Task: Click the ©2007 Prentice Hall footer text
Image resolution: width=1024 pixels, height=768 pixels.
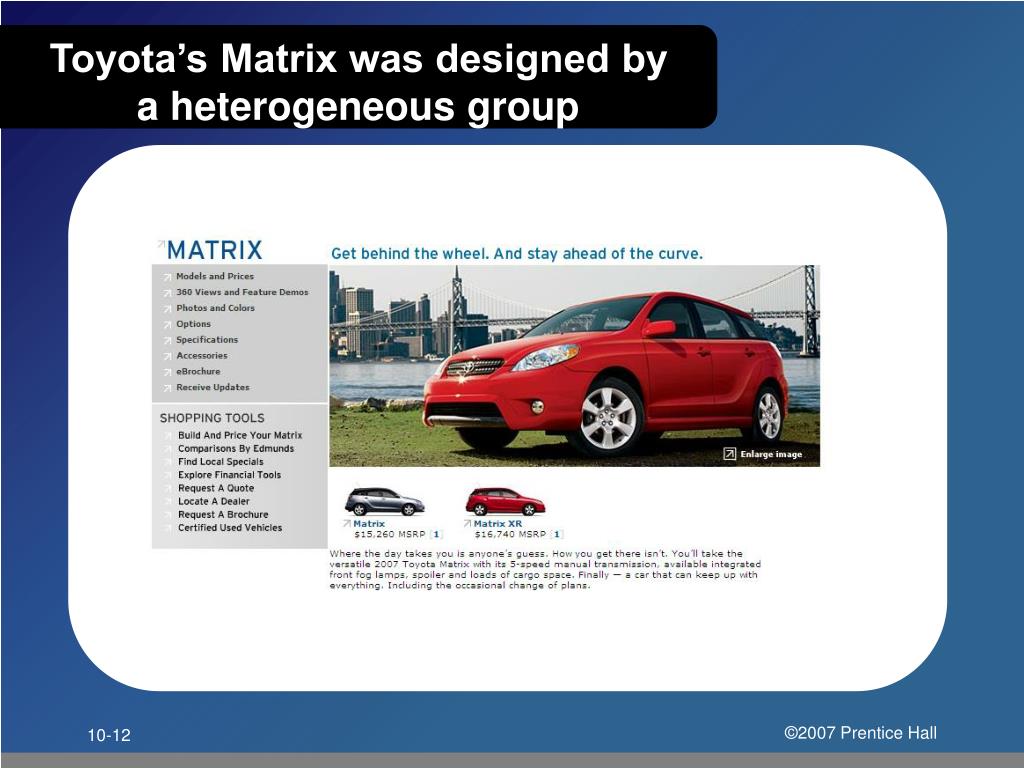Action: coord(860,733)
